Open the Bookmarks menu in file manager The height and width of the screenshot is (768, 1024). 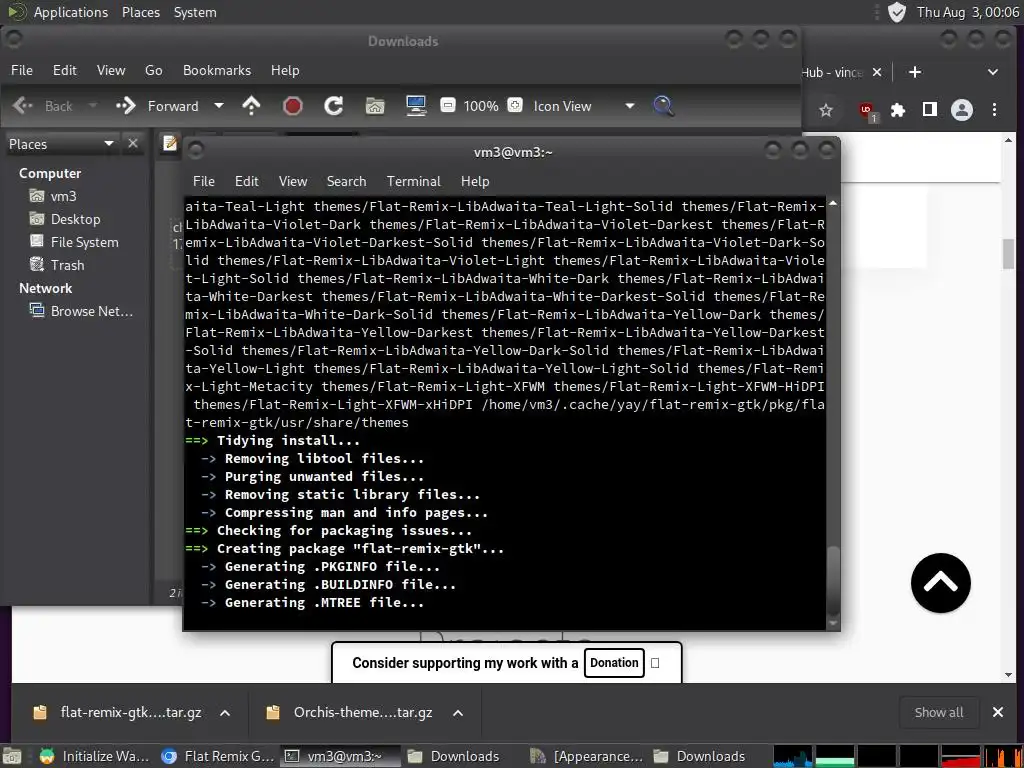[x=217, y=70]
